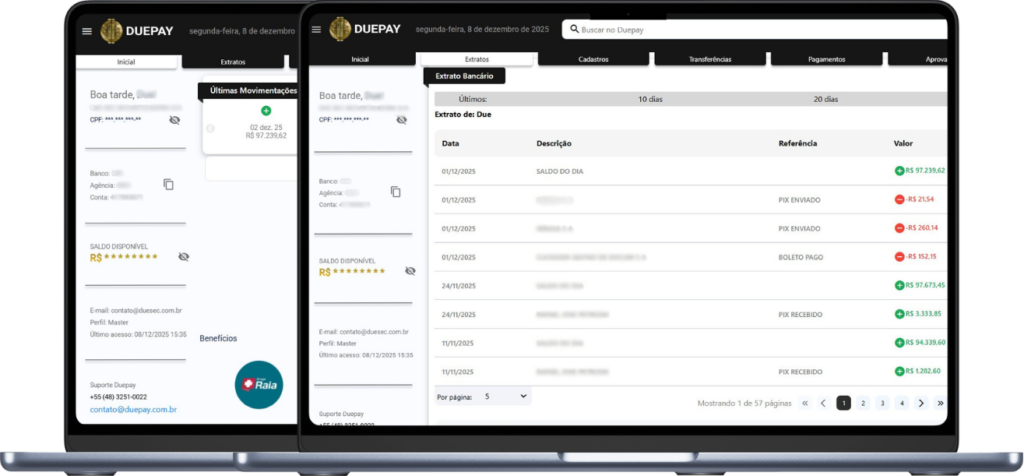Open the Extratos tab on the back laptop
The image size is (1024, 476).
[x=233, y=62]
